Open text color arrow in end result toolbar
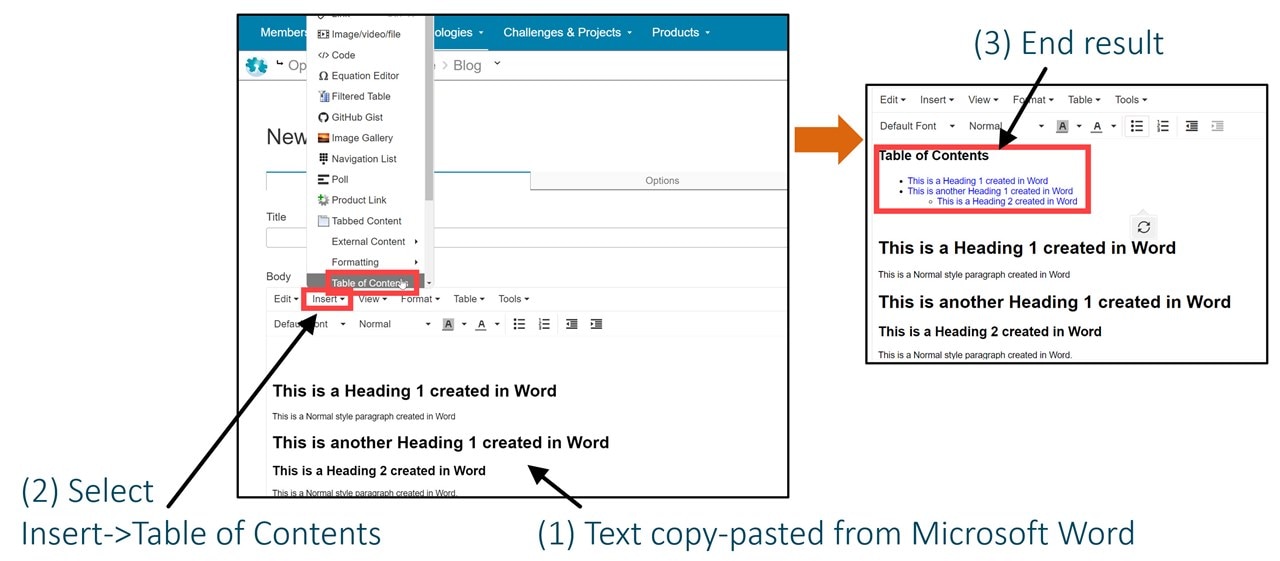This screenshot has width=1280, height=561. click(x=1112, y=126)
